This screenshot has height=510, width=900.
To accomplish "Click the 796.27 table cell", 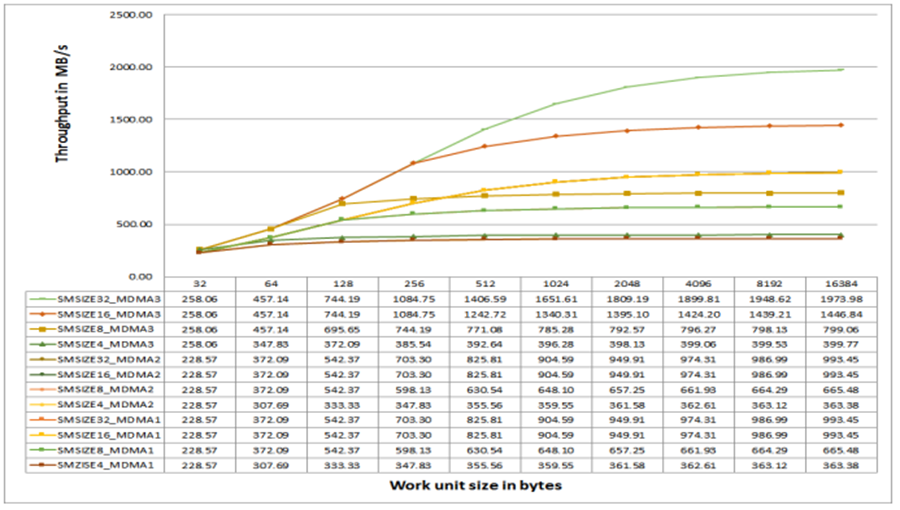I will pos(699,329).
